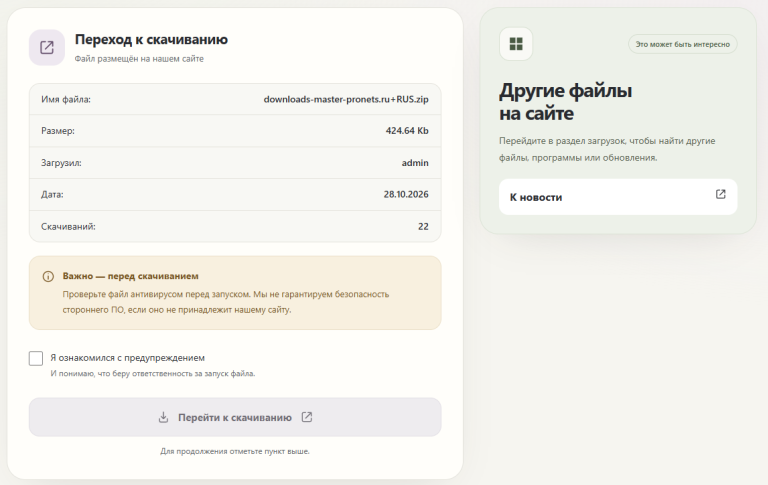The width and height of the screenshot is (768, 485).
Task: Click the Скачиваний: label
Action: click(x=68, y=226)
